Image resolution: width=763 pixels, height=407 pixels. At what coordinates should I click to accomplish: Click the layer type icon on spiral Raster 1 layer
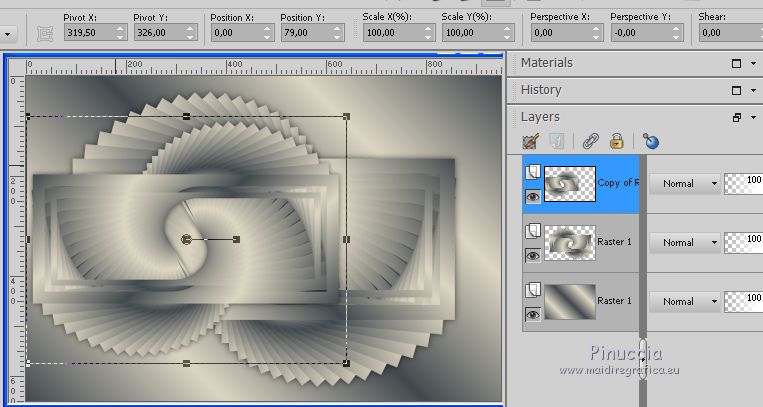533,231
